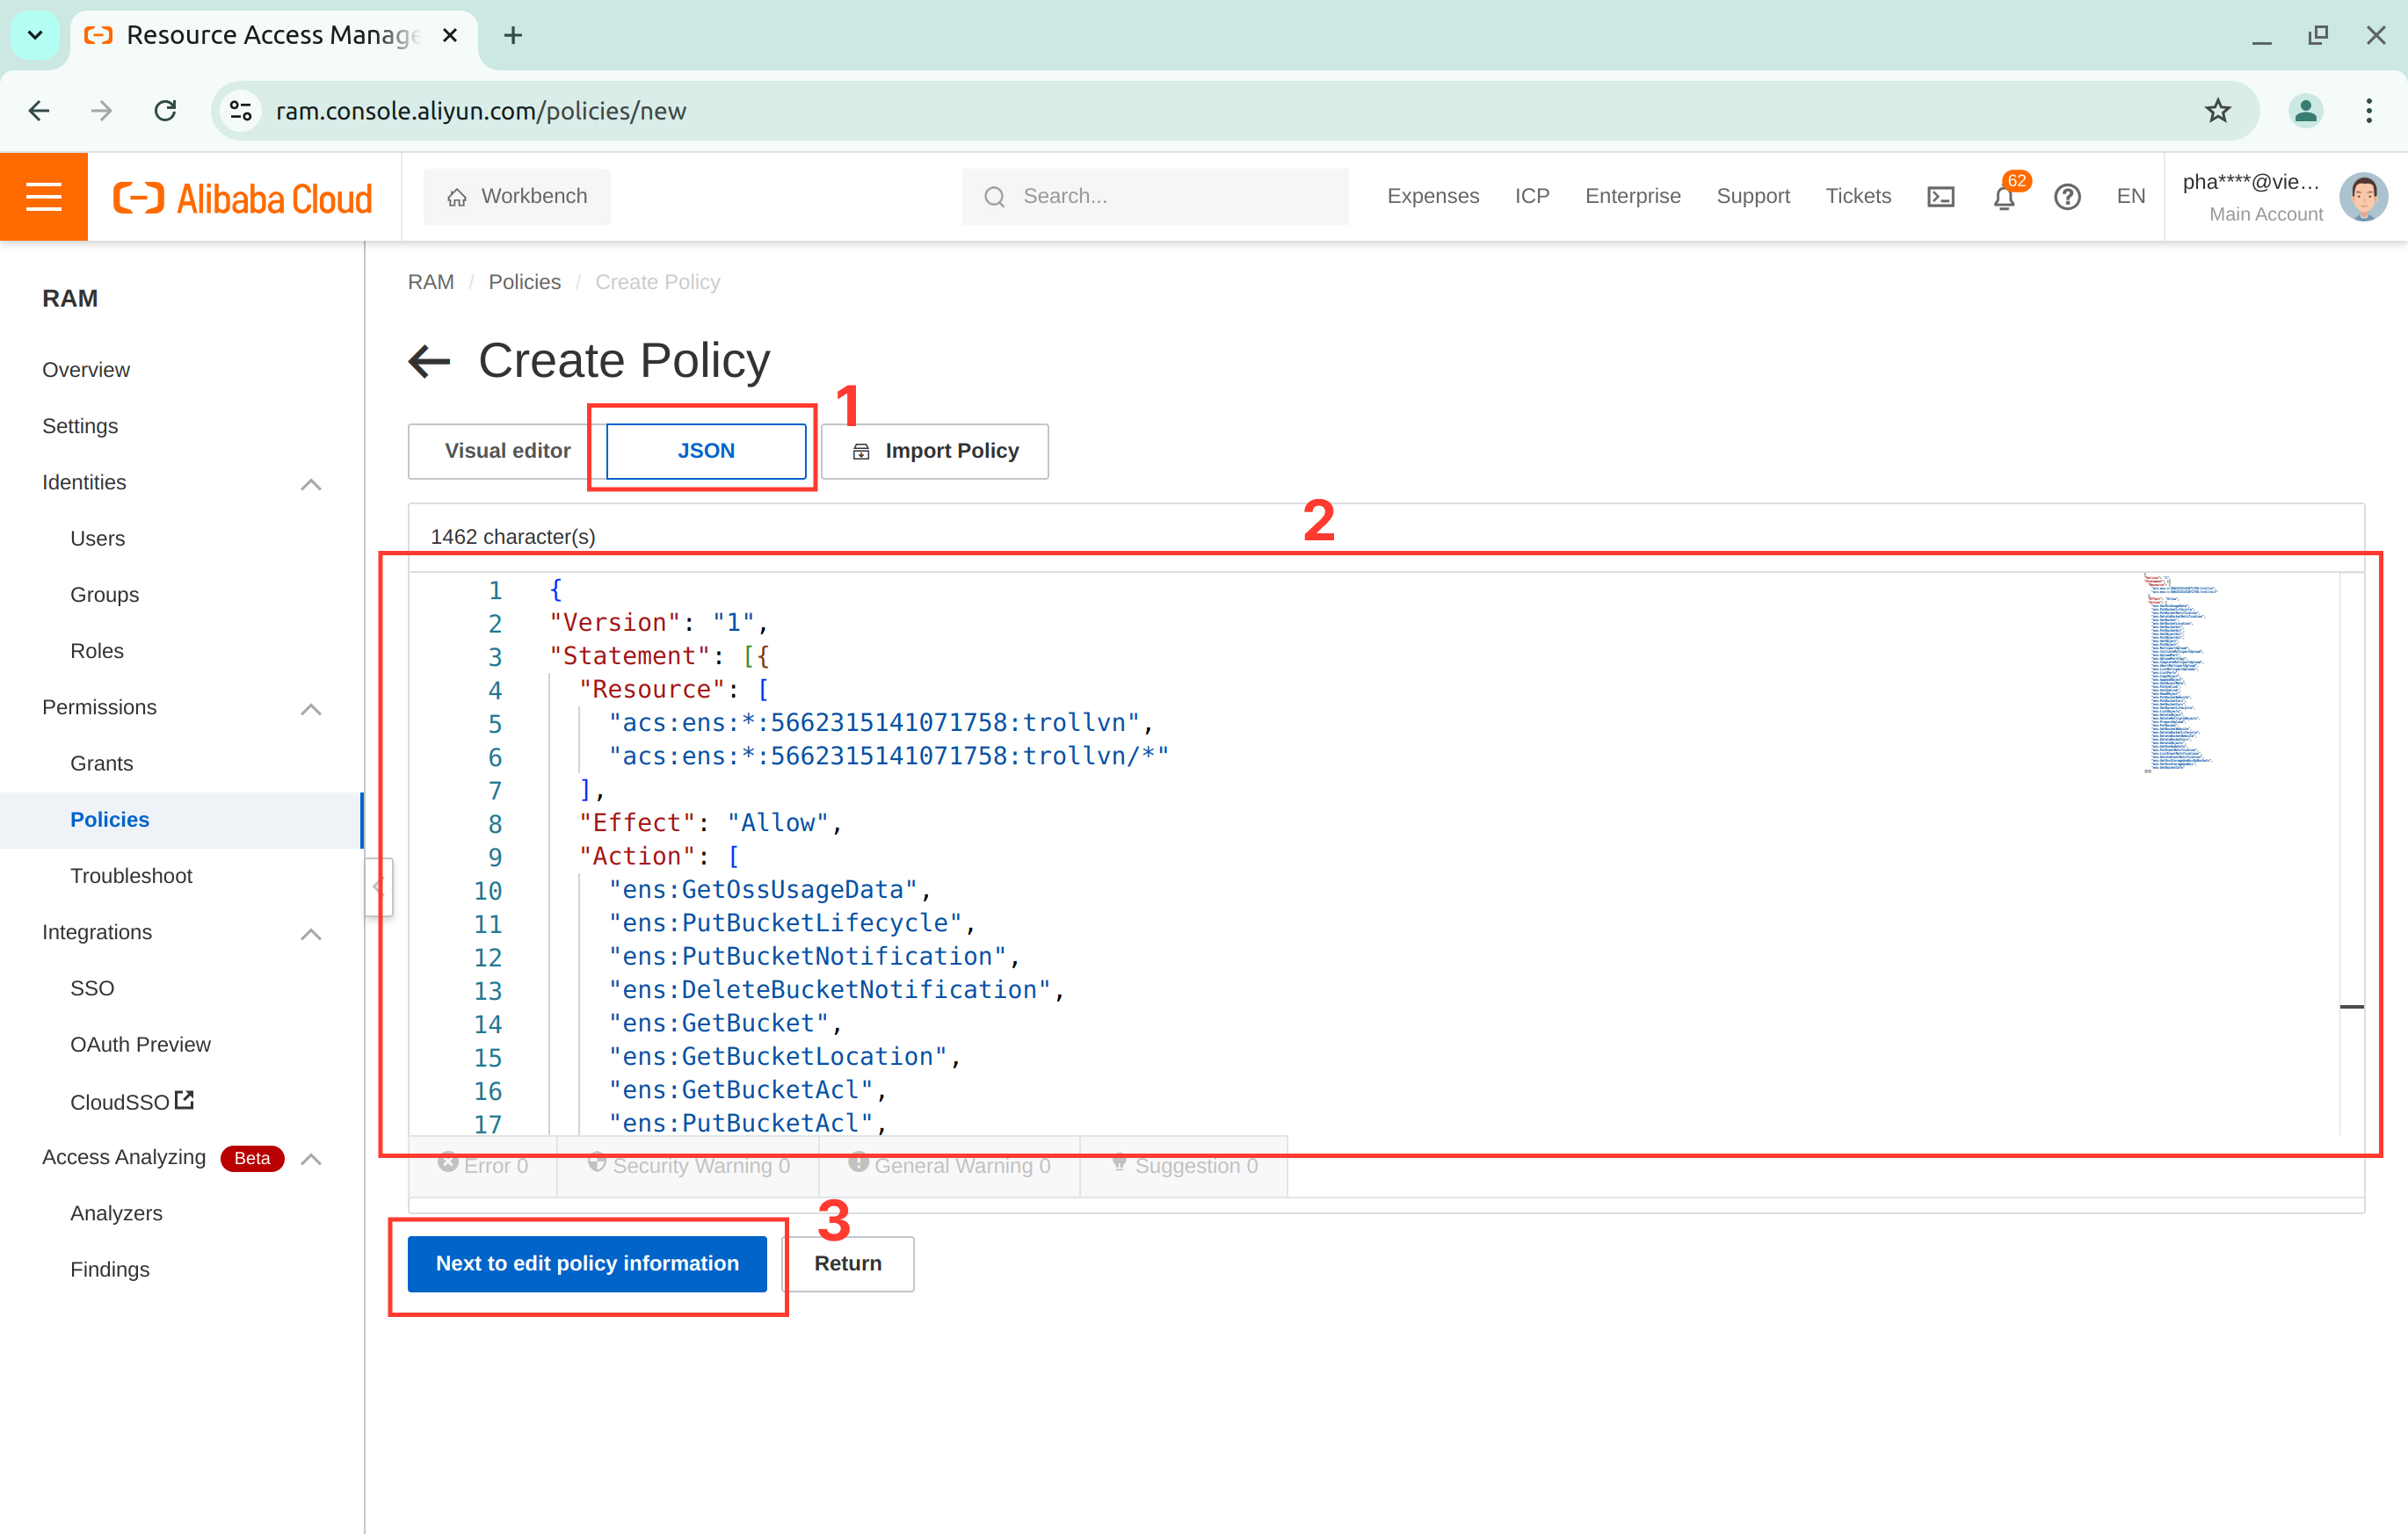Go back to the previous browser page

(x=39, y=110)
